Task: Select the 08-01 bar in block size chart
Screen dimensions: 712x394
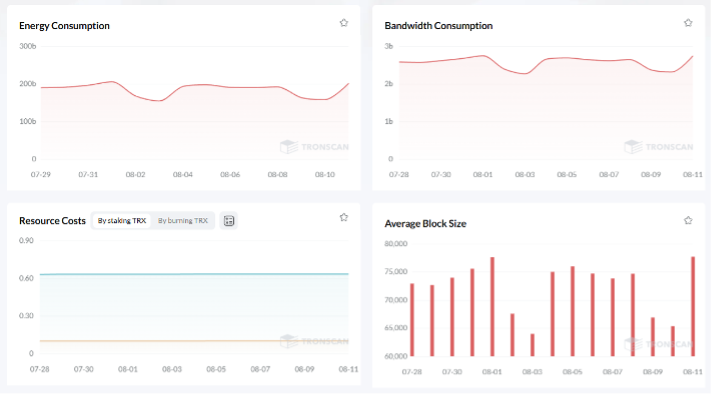Action: pos(492,306)
